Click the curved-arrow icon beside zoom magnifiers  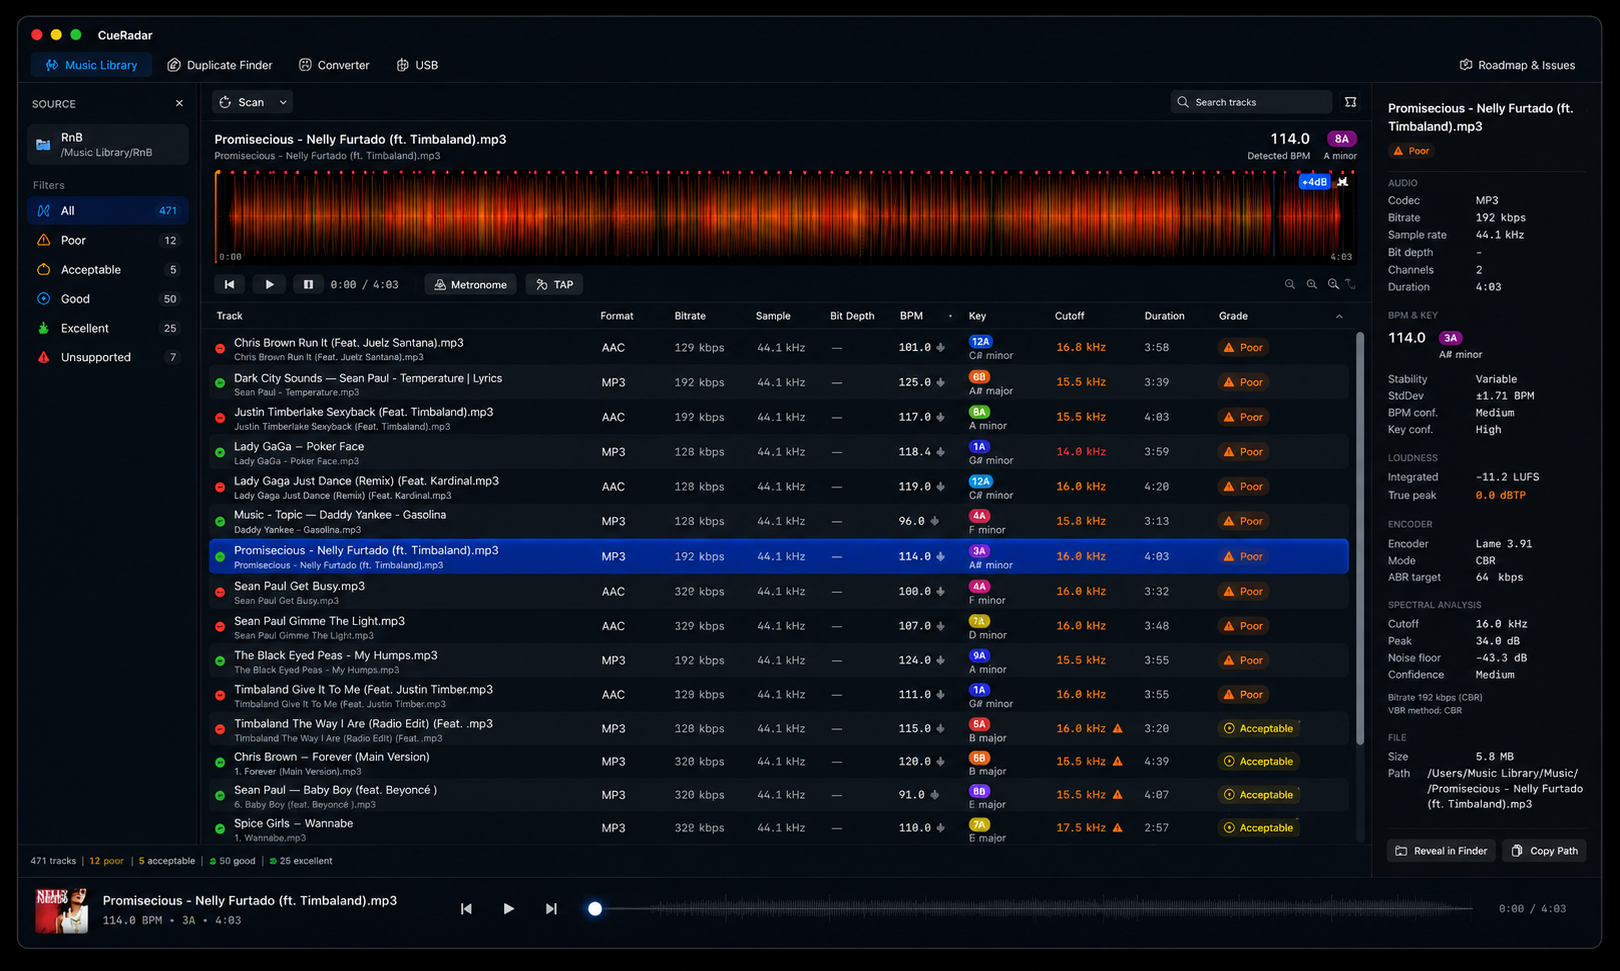click(x=1351, y=285)
